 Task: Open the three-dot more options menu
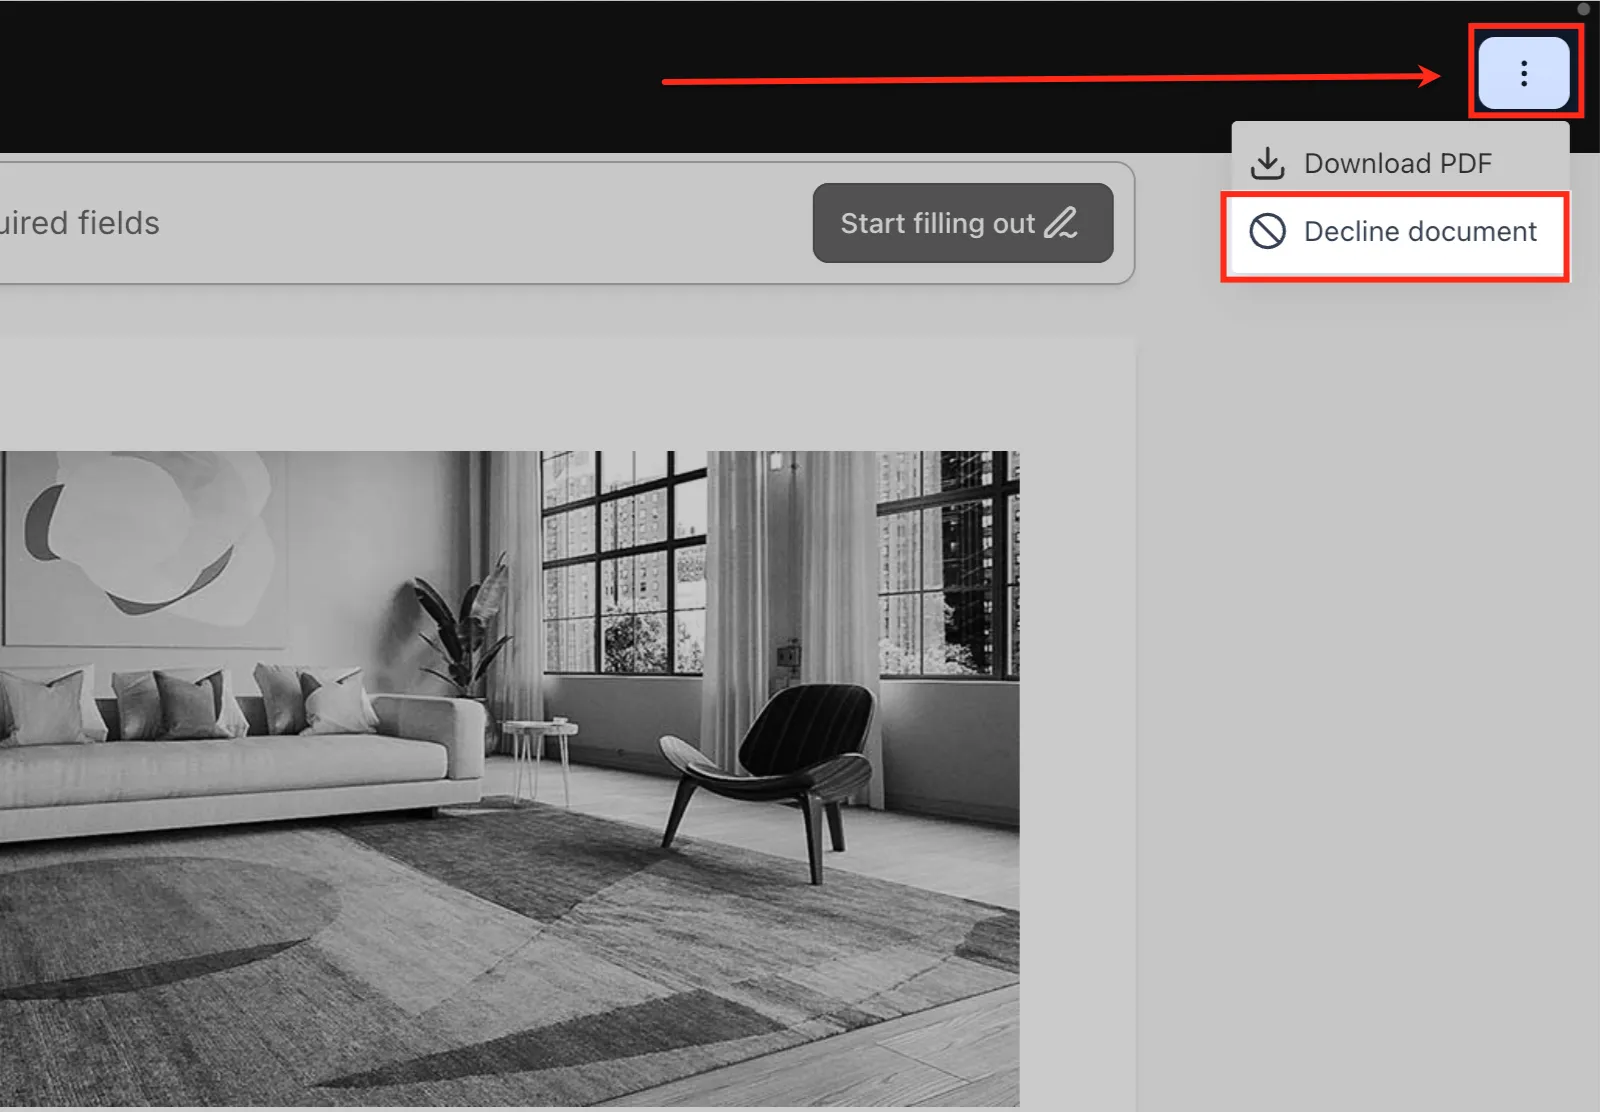click(1524, 73)
